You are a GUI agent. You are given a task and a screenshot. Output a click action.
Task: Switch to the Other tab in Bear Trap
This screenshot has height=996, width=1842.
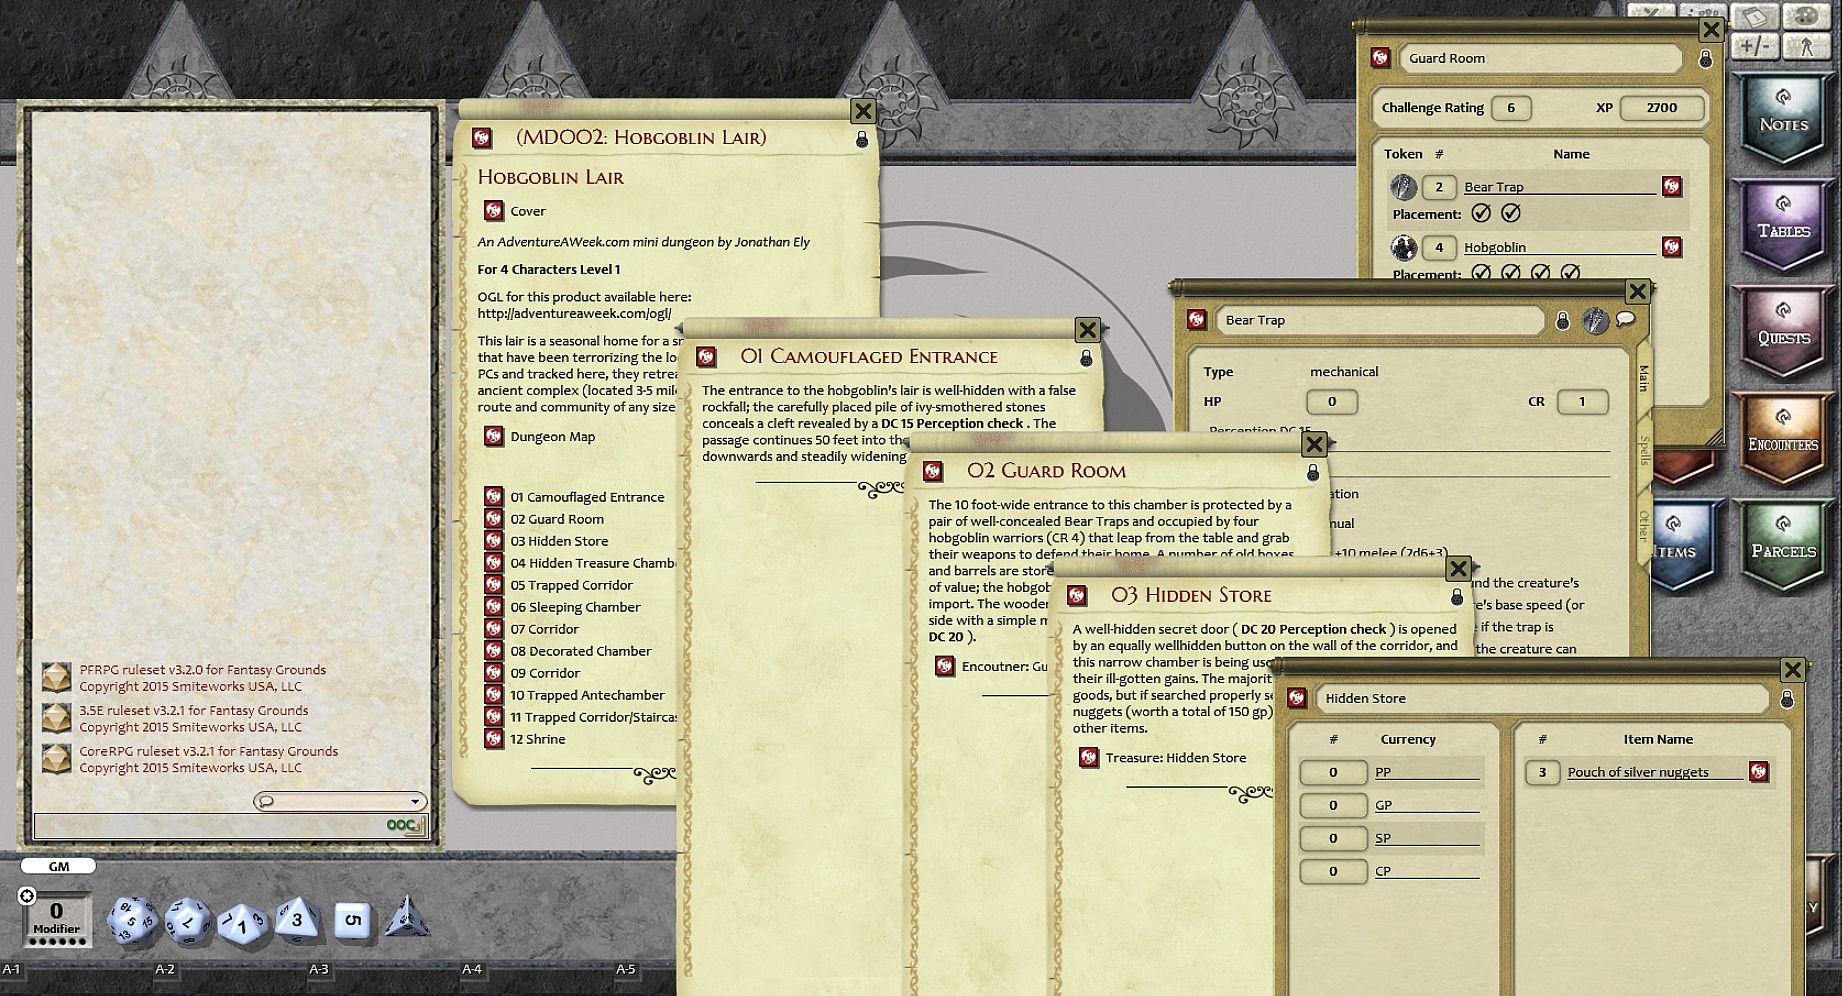[x=1642, y=525]
